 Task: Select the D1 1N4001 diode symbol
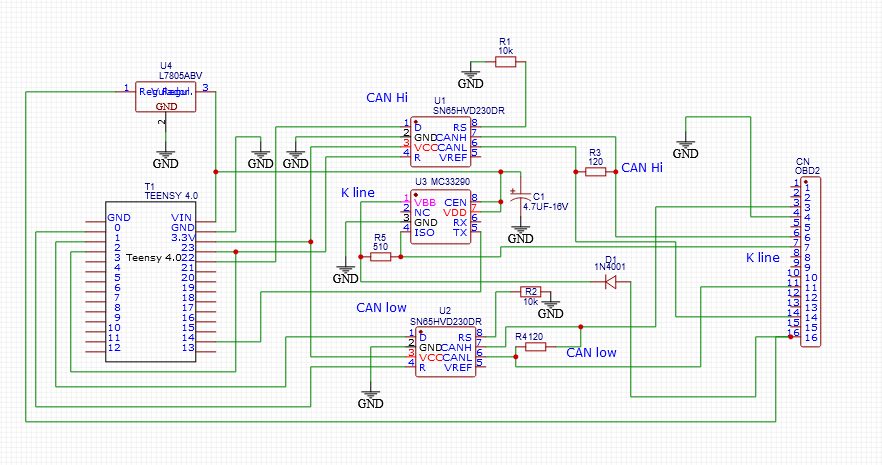click(610, 282)
